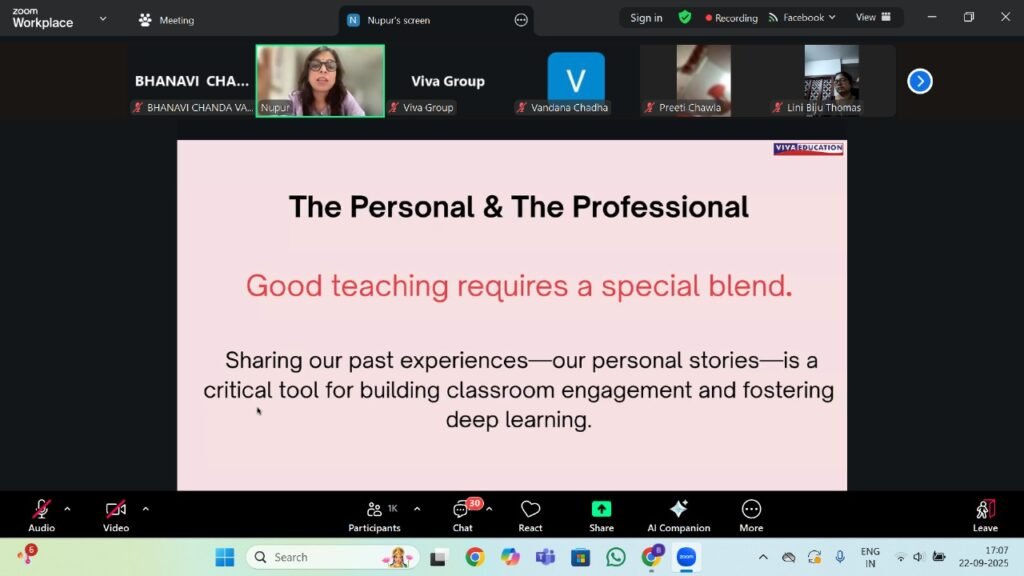This screenshot has width=1024, height=576.
Task: Unmute the microphone with Audio button
Action: (41, 512)
